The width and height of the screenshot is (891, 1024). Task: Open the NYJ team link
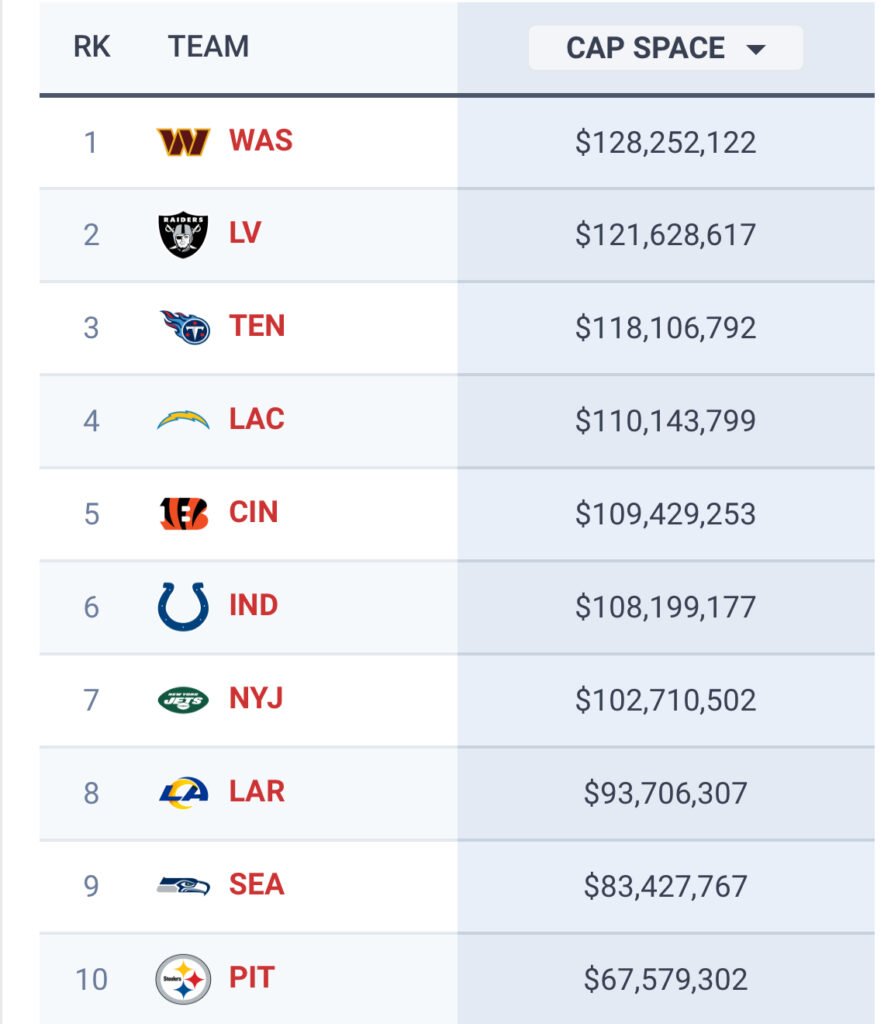click(x=256, y=699)
